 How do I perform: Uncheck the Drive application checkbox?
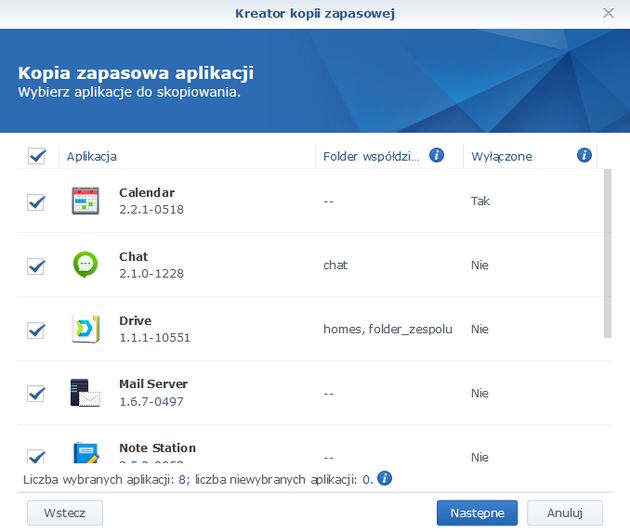point(36,330)
